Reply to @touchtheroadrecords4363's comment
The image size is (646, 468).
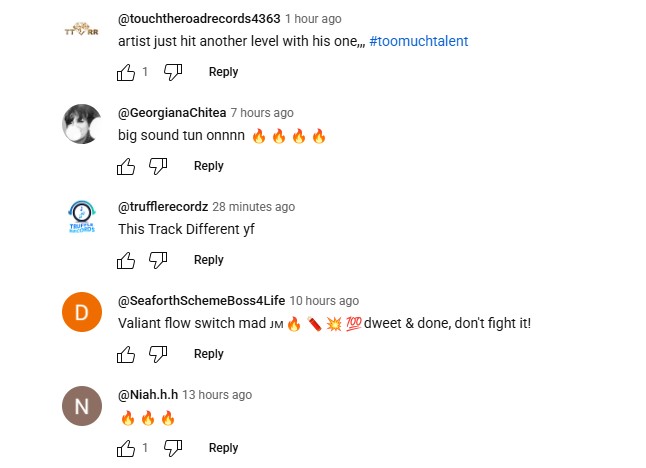[223, 72]
